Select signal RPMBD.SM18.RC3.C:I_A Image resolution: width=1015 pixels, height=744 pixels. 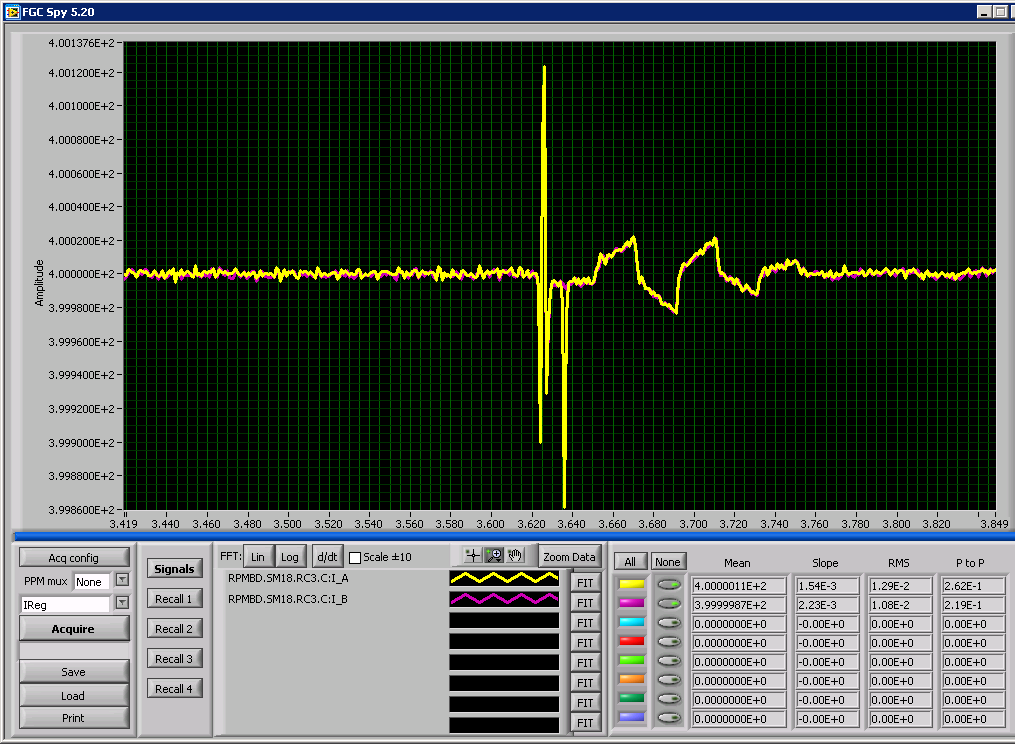[x=288, y=578]
